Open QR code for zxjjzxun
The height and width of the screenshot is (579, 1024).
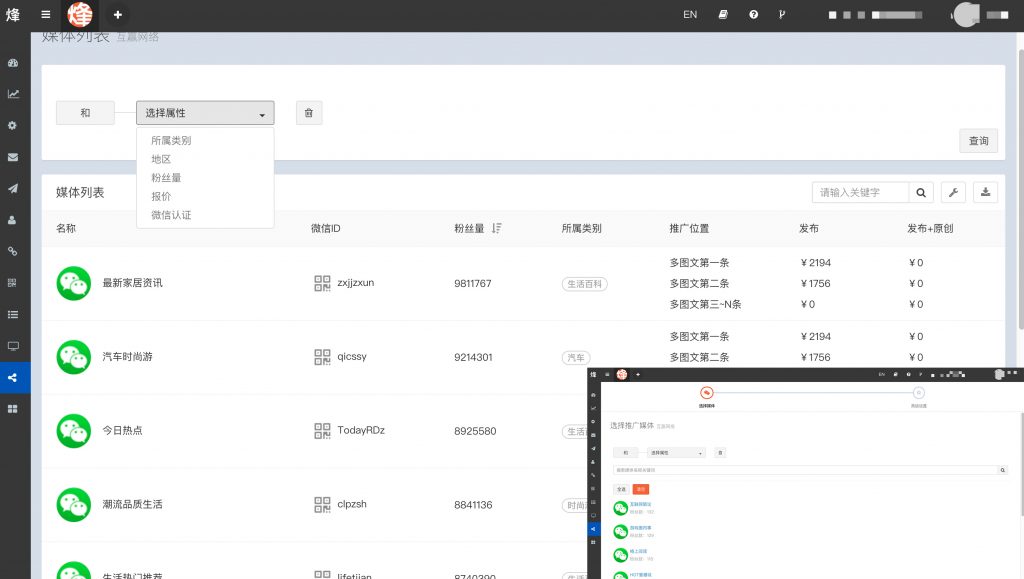pyautogui.click(x=322, y=283)
